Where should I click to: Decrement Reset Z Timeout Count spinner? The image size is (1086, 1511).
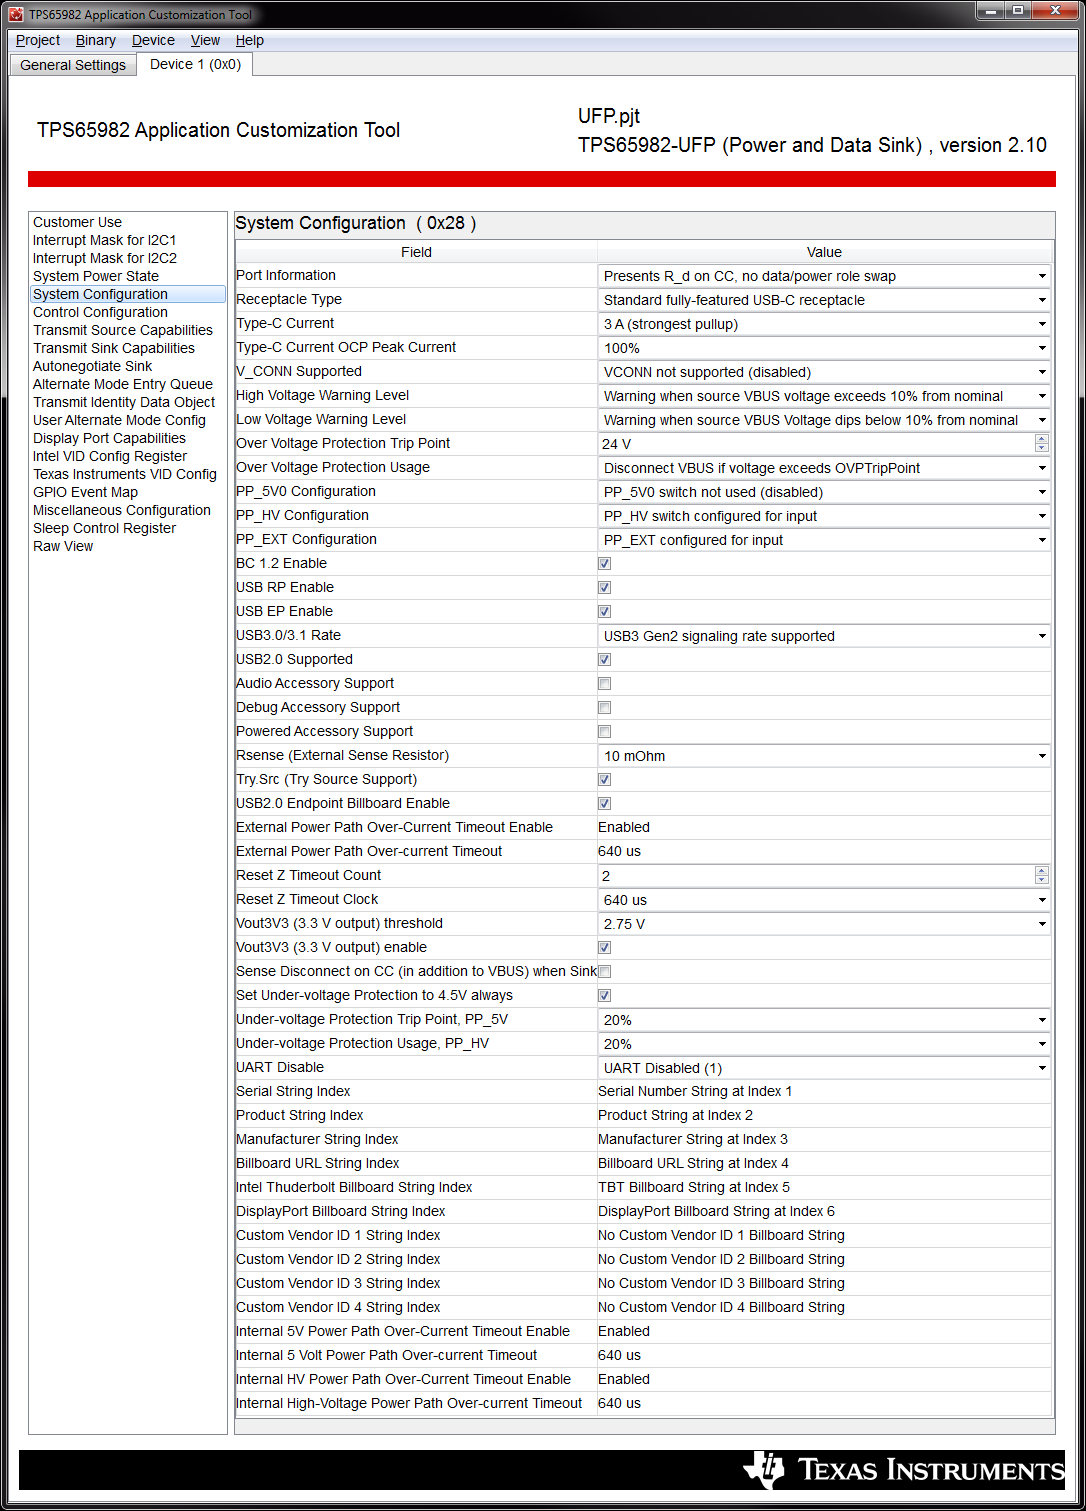(1042, 880)
